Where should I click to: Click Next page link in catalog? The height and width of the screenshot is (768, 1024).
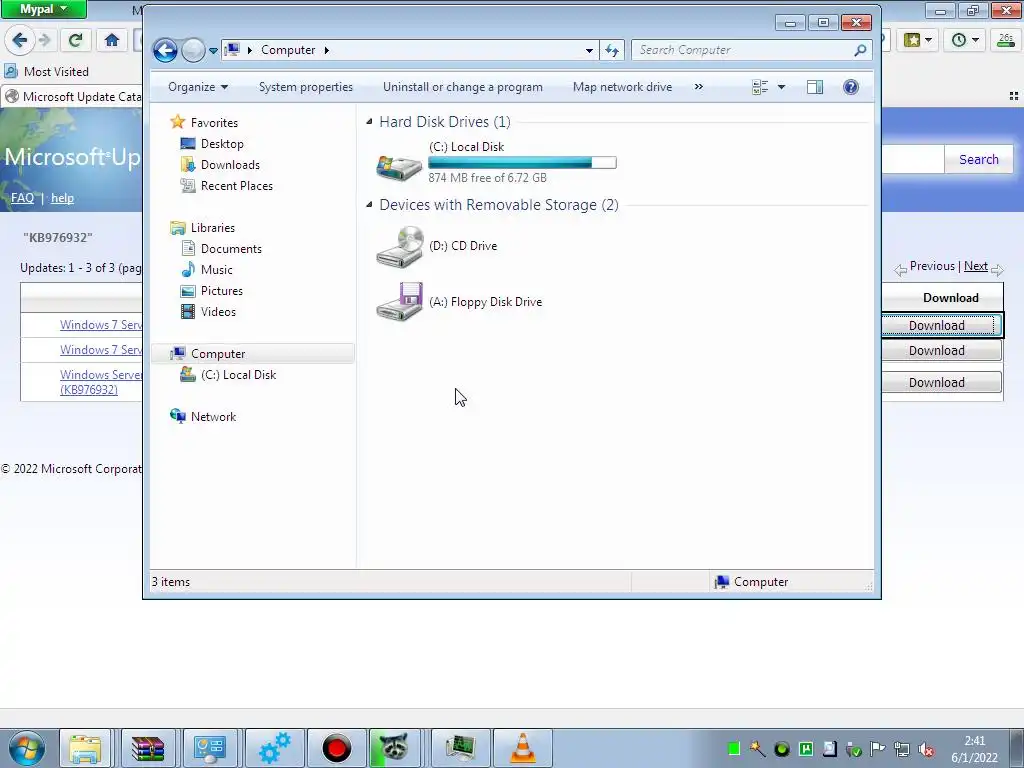coord(976,266)
